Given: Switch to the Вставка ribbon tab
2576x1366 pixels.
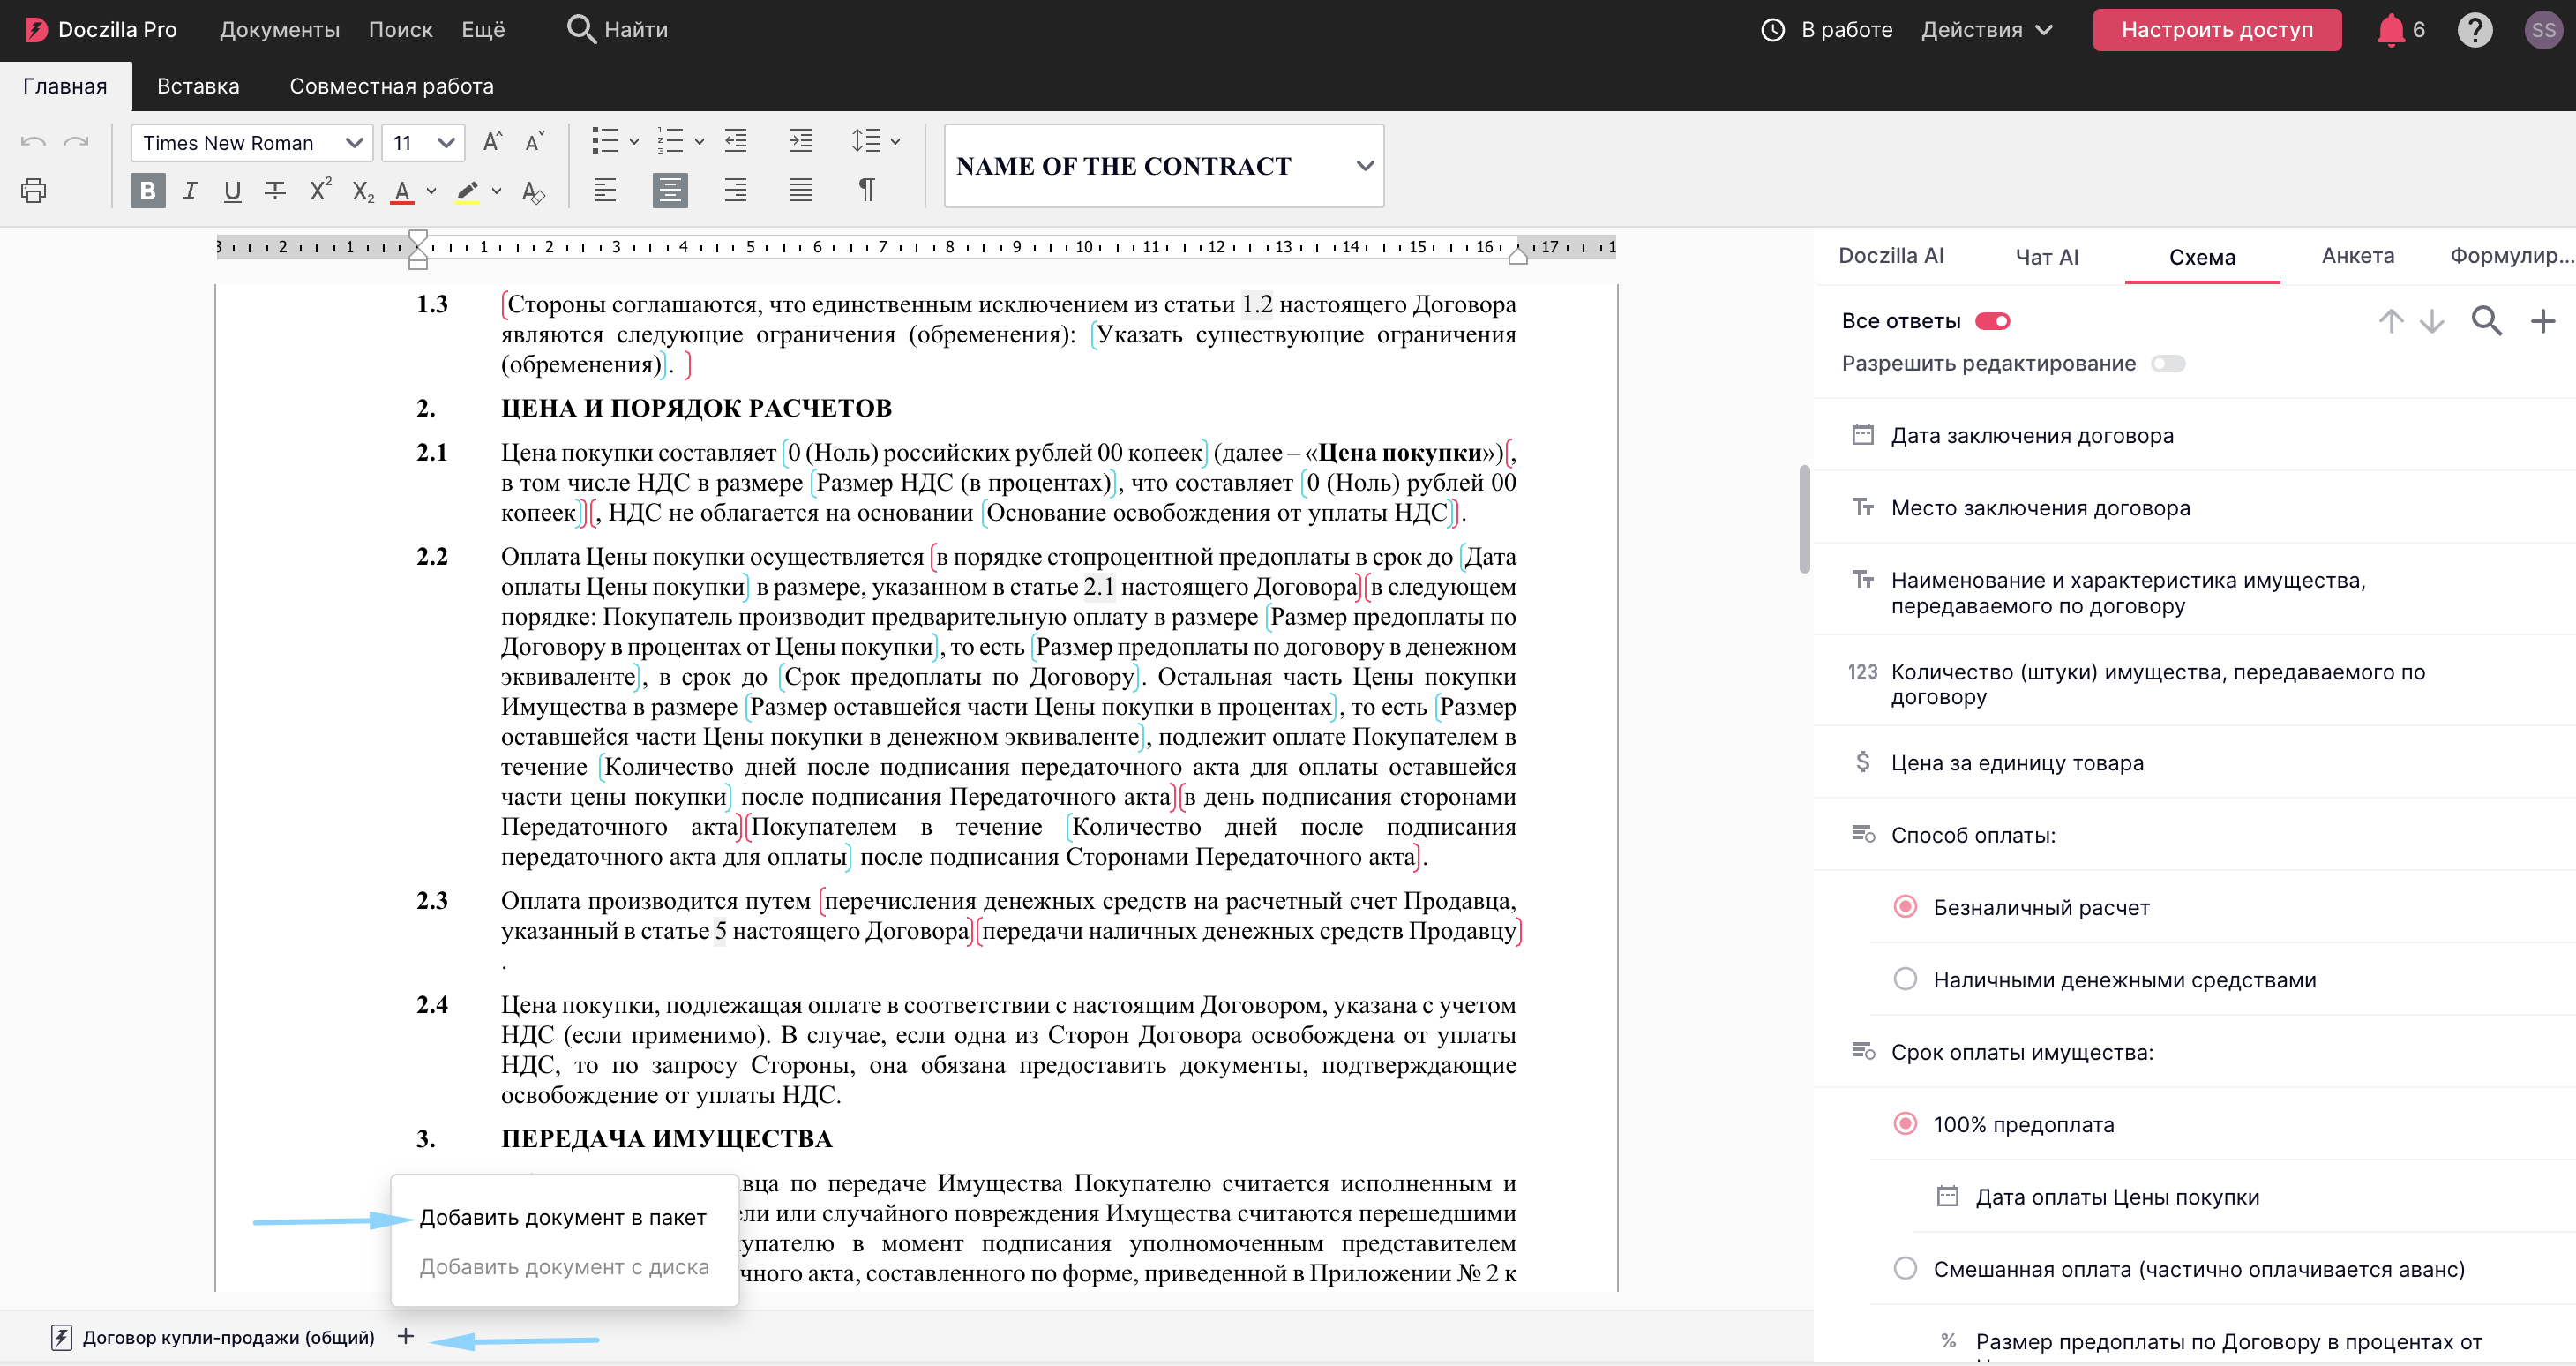Looking at the screenshot, I should [x=198, y=86].
